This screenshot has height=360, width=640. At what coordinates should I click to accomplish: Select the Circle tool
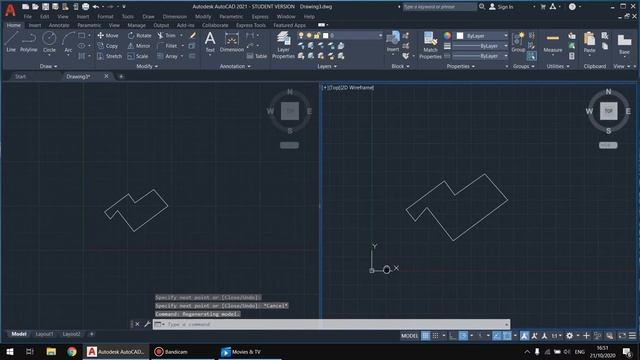[x=49, y=42]
